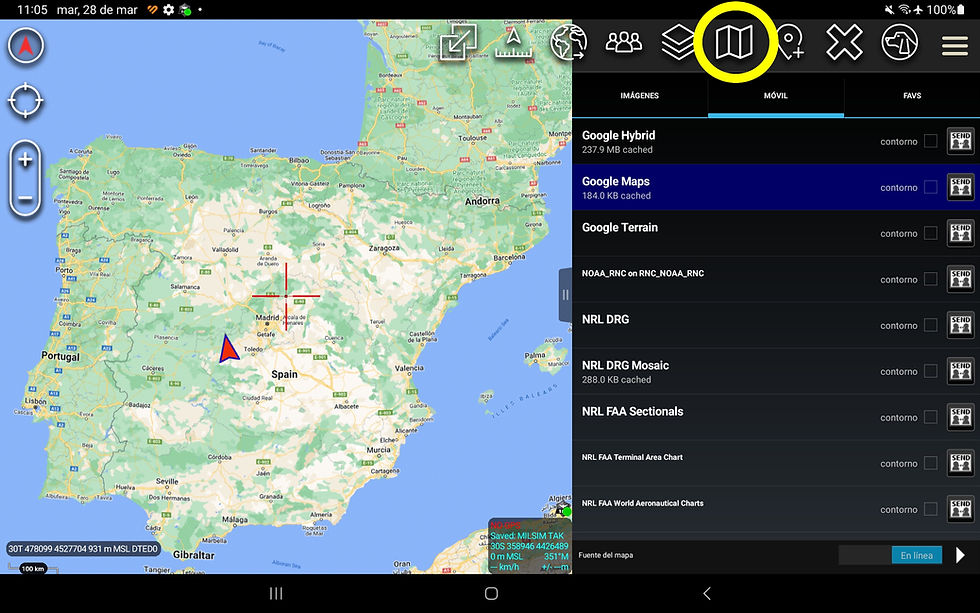The width and height of the screenshot is (980, 613).
Task: Select NRL FAA Terminal Area Chart
Action: click(x=776, y=463)
